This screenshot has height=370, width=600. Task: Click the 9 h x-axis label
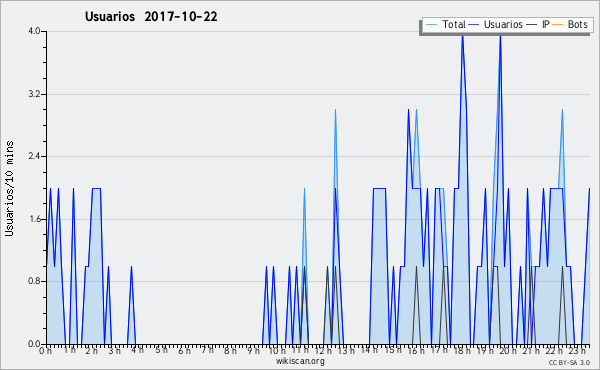coord(253,350)
